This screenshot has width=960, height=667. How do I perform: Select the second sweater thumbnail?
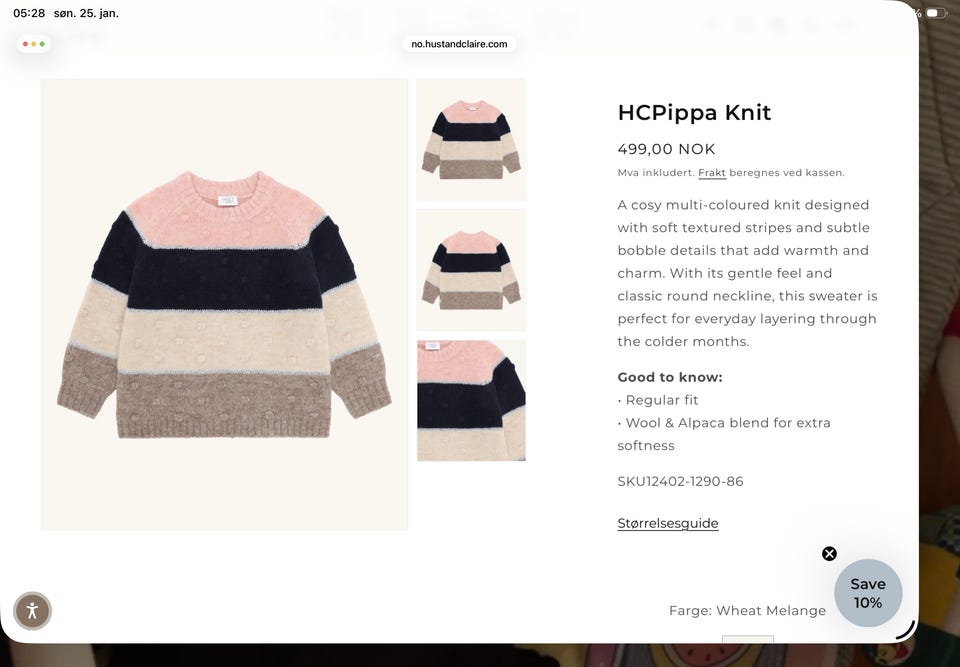[x=471, y=270]
